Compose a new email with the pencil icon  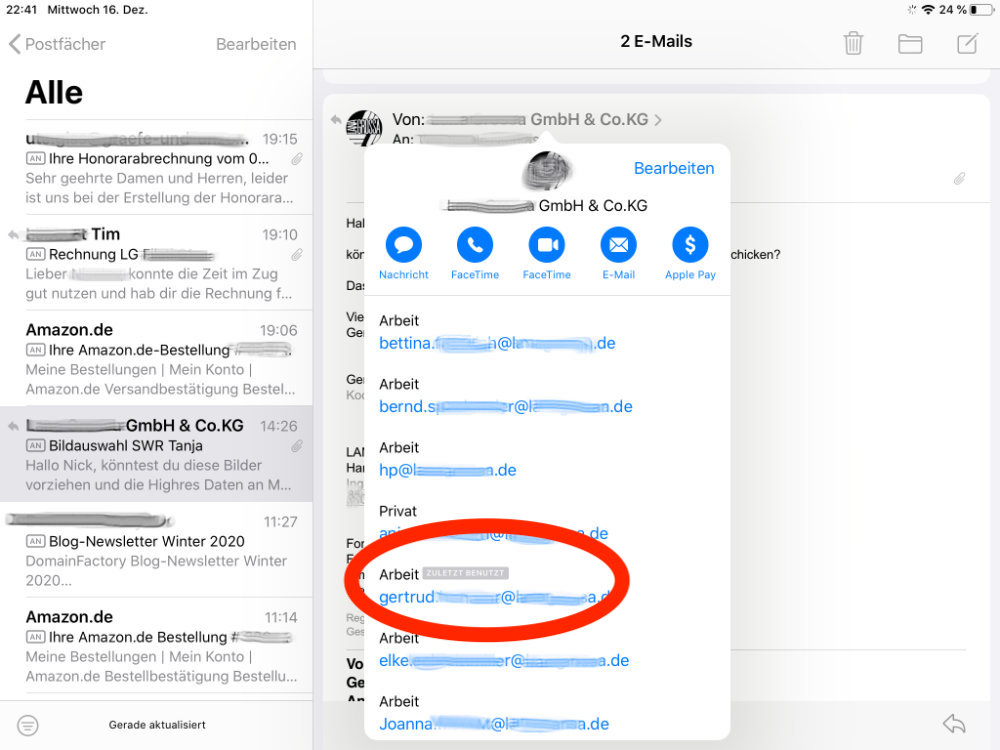tap(967, 43)
